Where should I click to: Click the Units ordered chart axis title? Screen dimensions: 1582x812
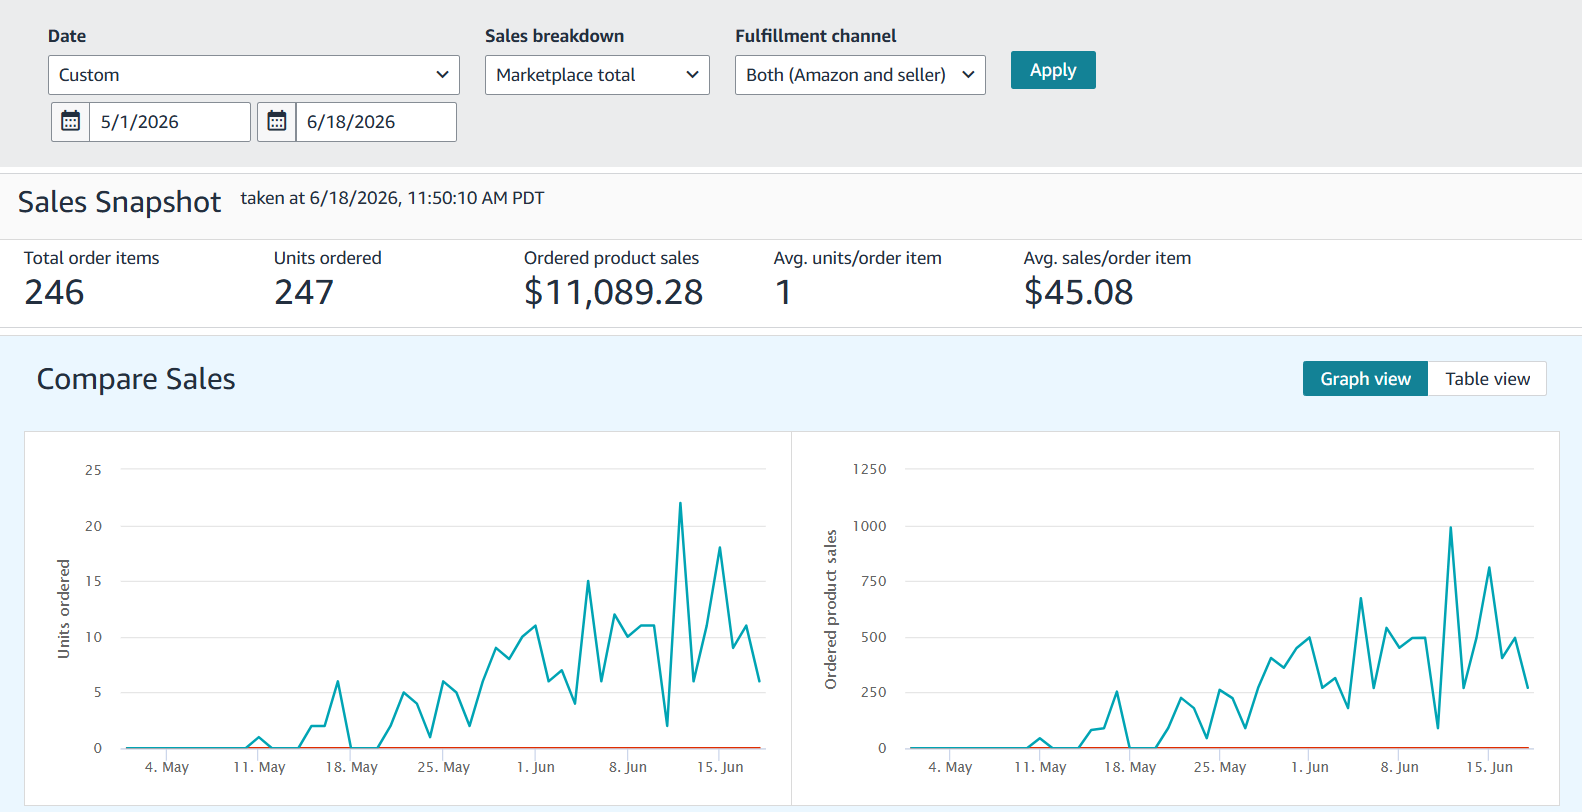[x=64, y=608]
